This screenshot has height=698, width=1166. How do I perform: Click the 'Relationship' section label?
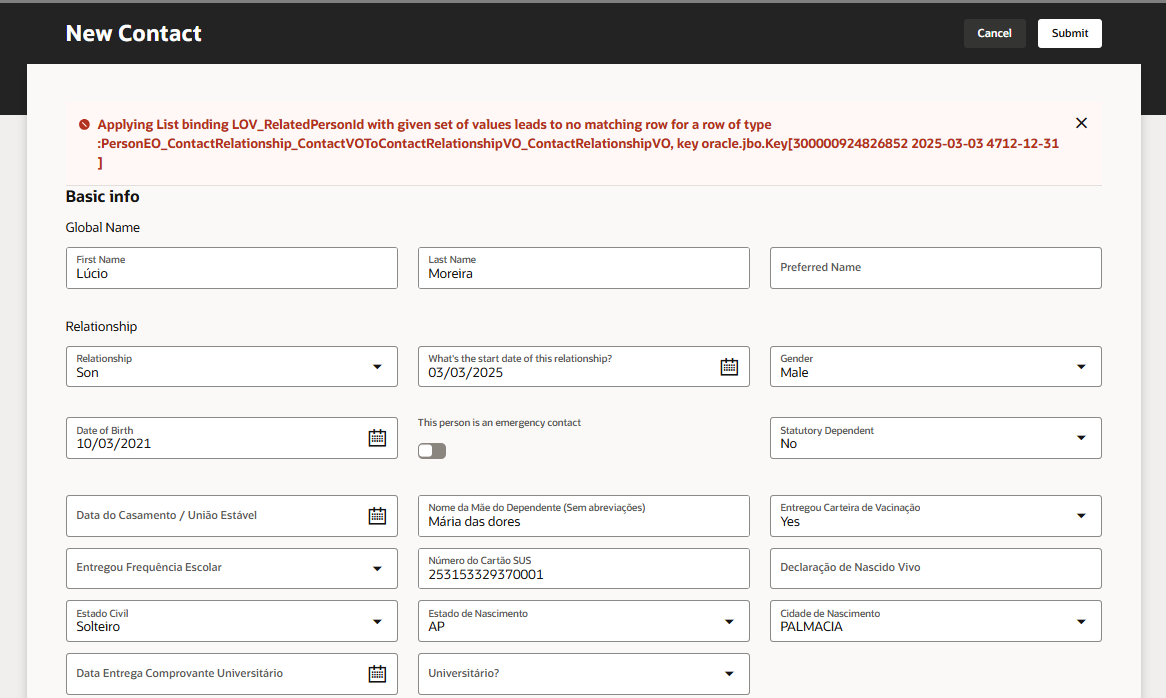[101, 326]
